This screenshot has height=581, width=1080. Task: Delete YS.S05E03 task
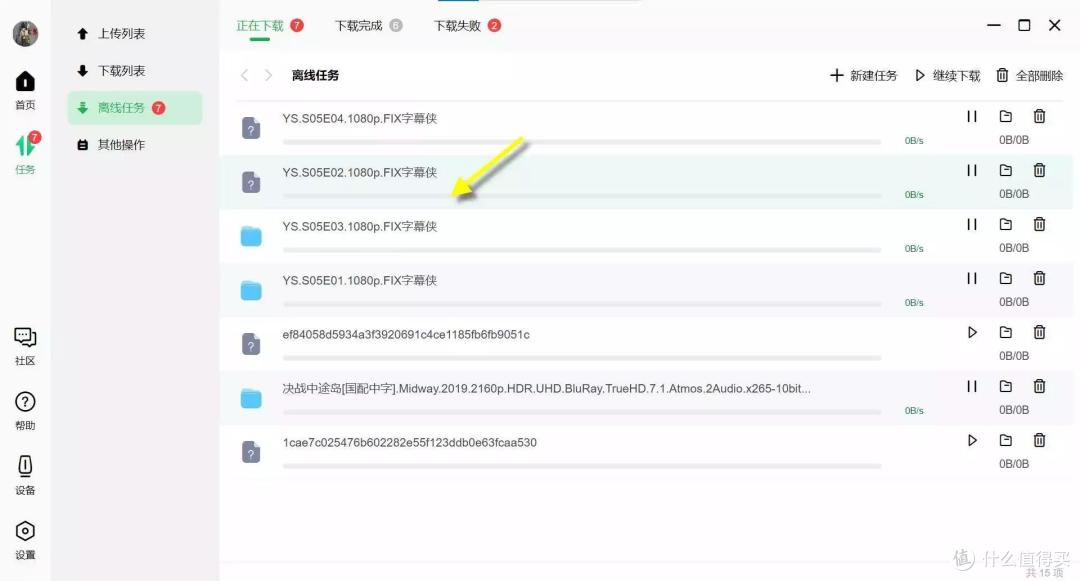pyautogui.click(x=1039, y=224)
